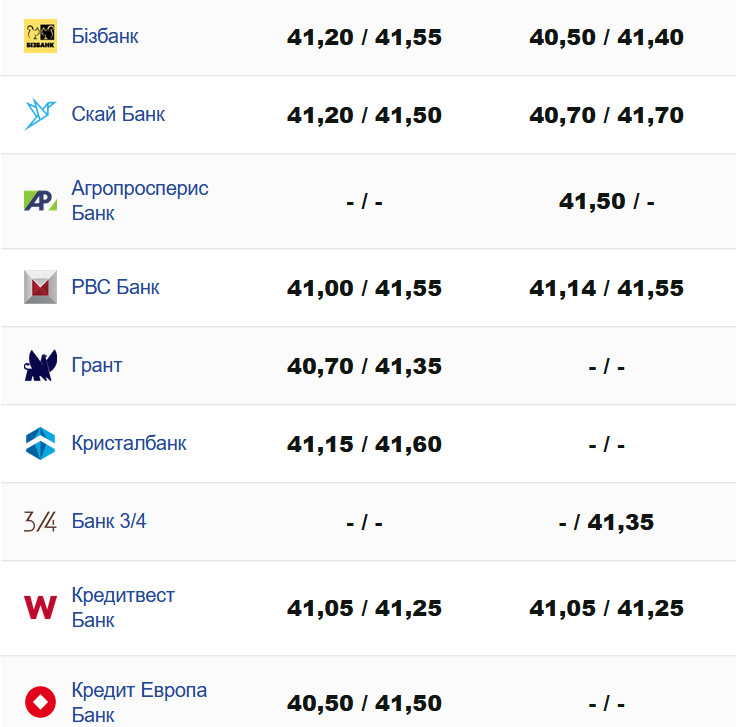Click the Кристалбанк blue diamond logo
The width and height of the screenshot is (736, 727).
tap(40, 444)
